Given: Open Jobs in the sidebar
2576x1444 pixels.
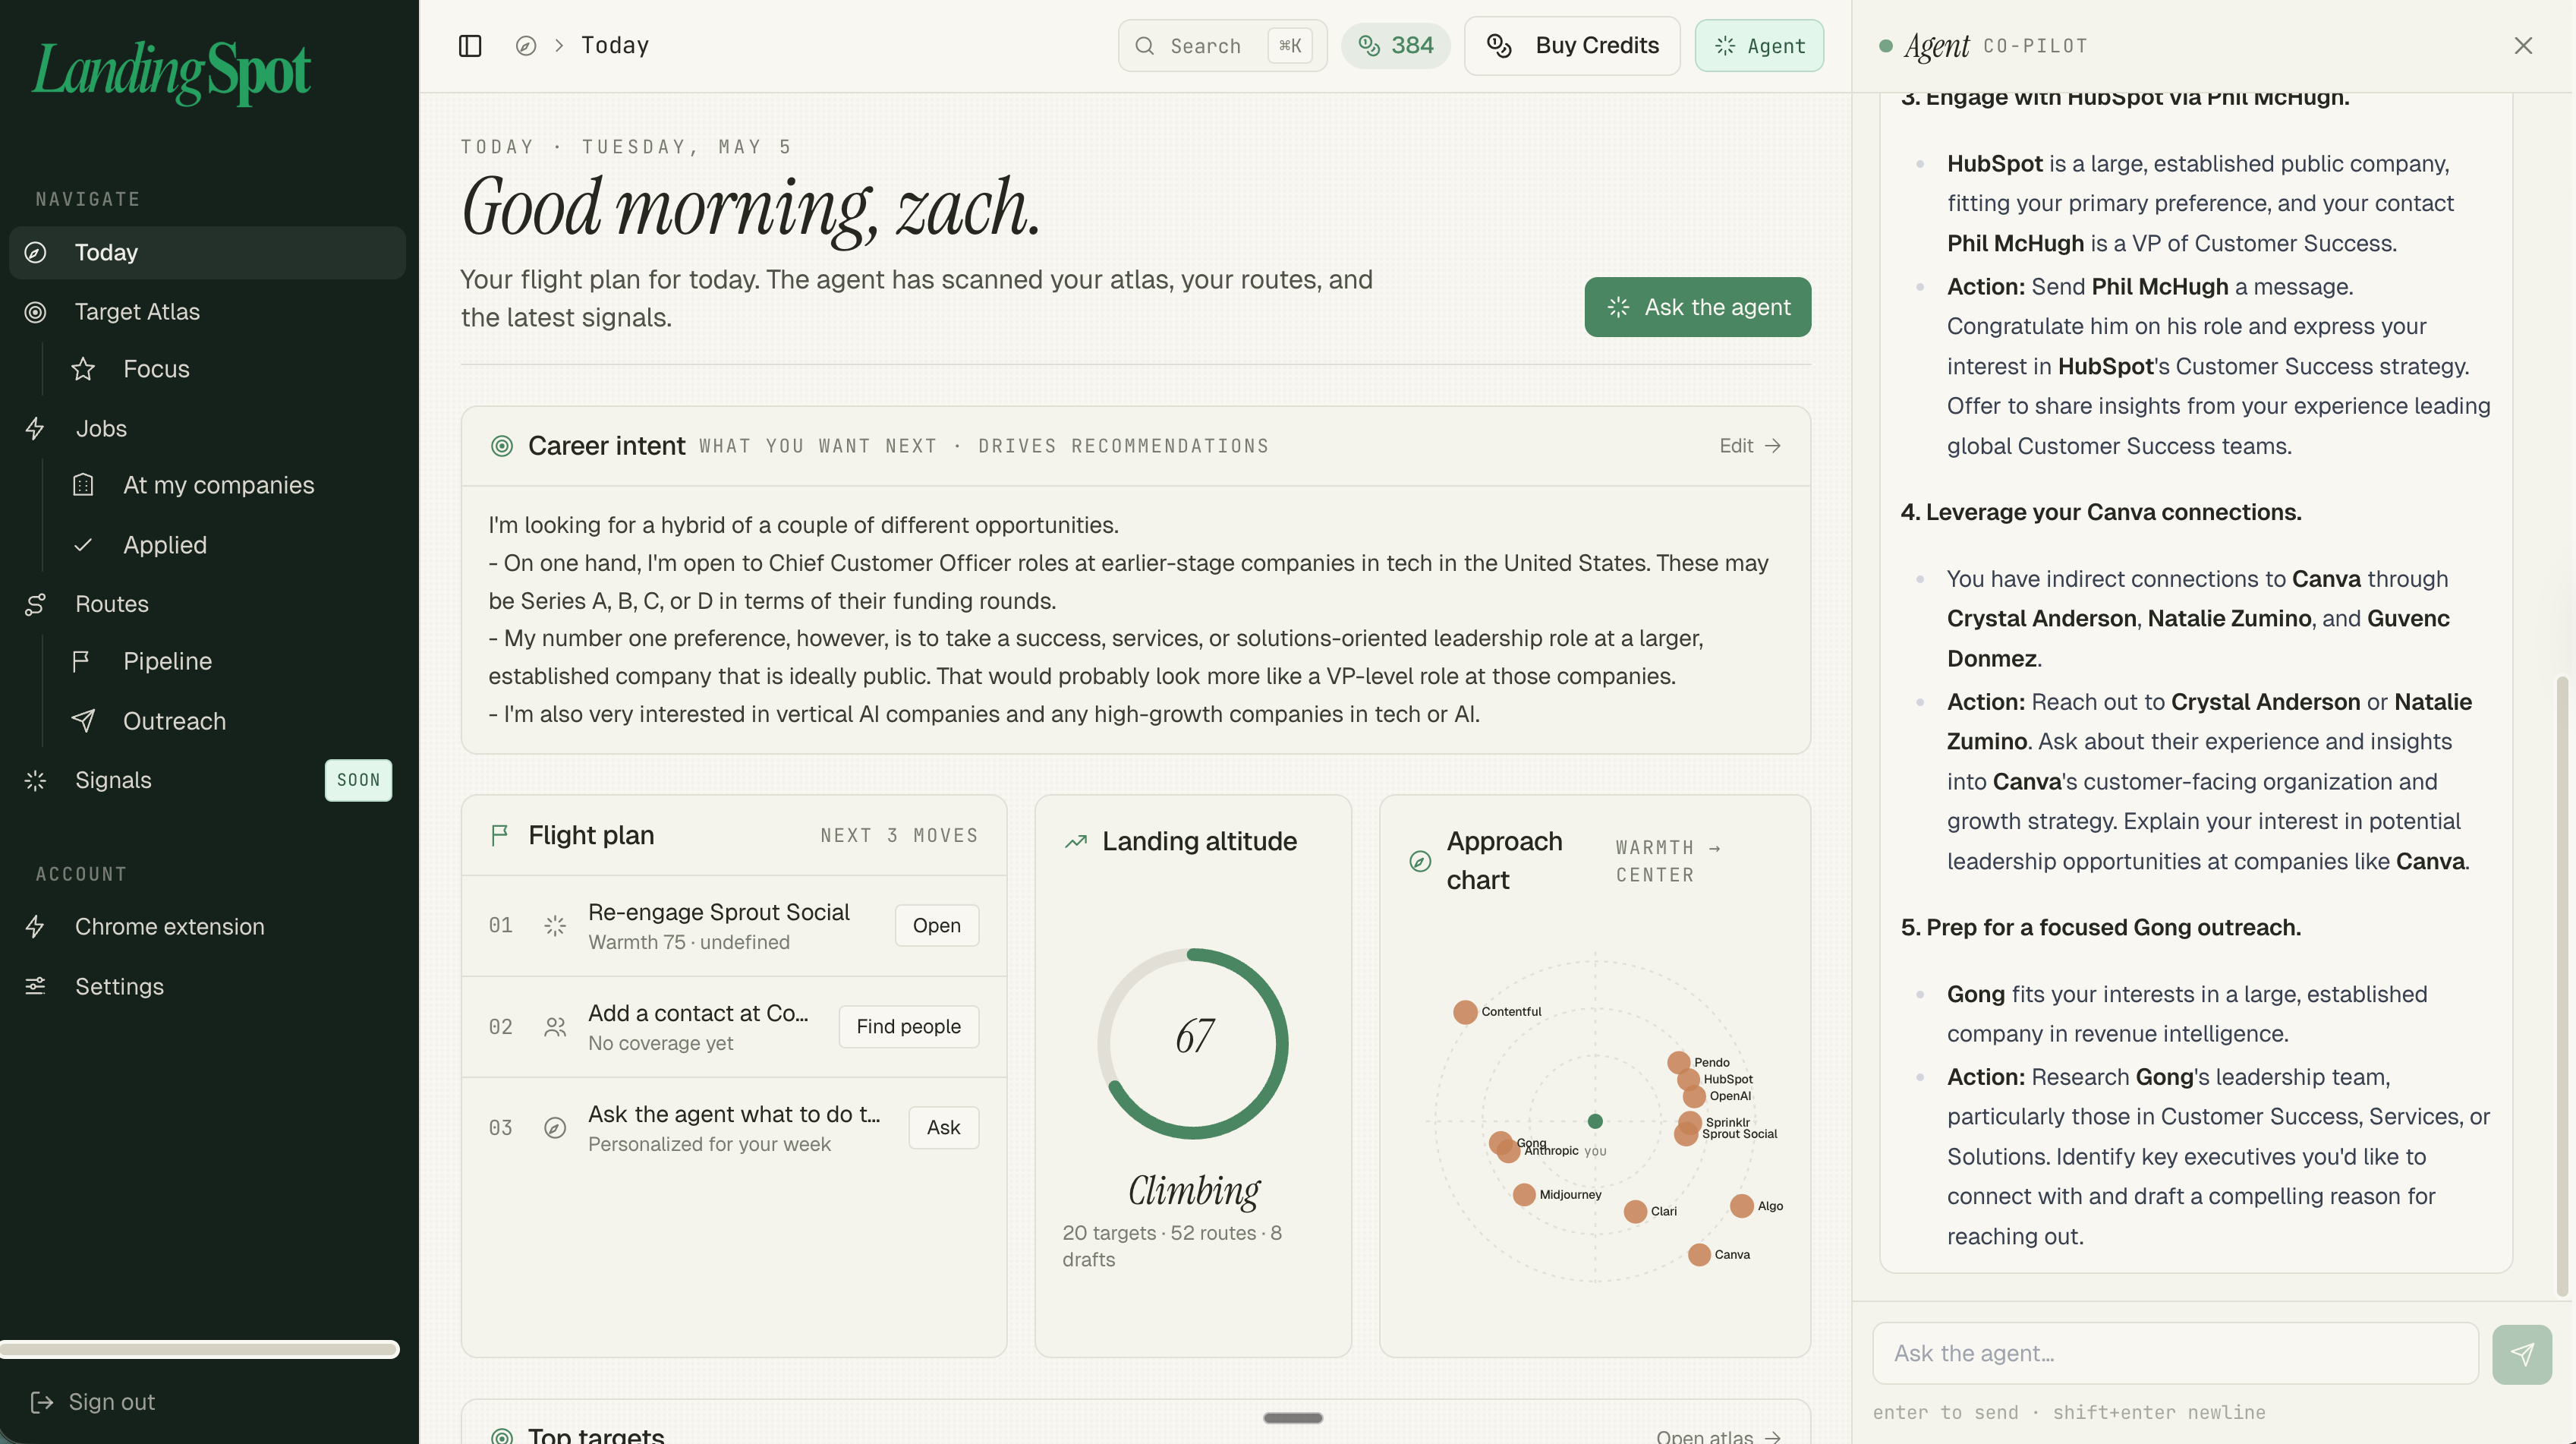Looking at the screenshot, I should pyautogui.click(x=207, y=429).
